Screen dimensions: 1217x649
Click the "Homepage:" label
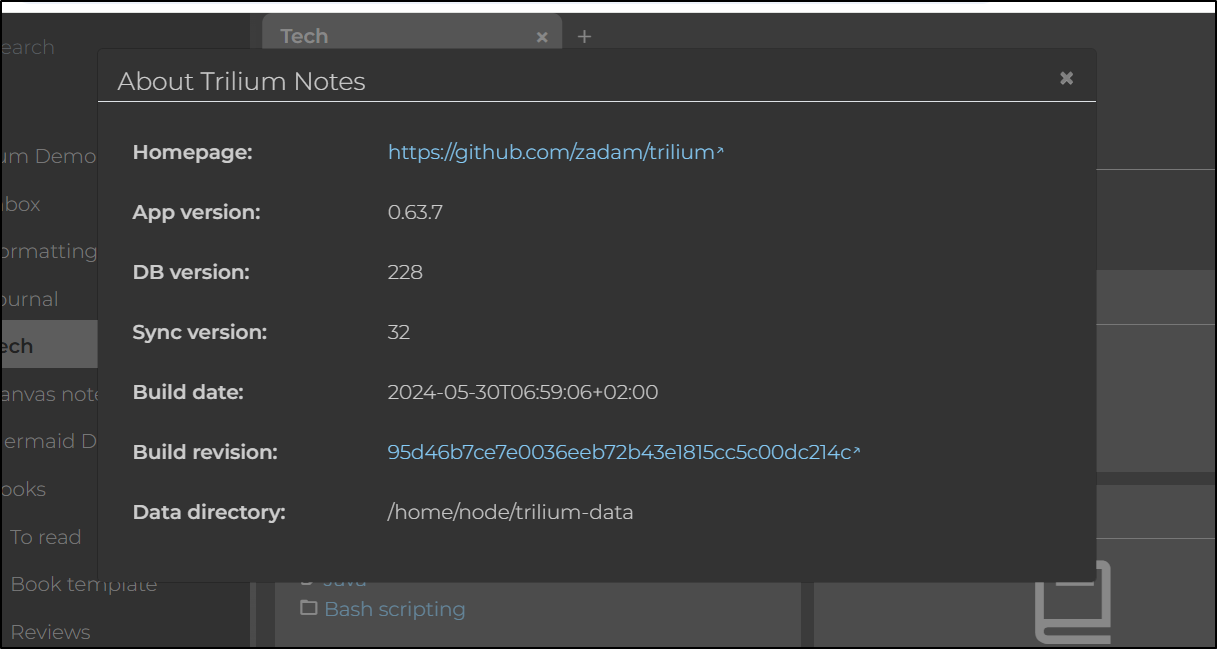193,152
